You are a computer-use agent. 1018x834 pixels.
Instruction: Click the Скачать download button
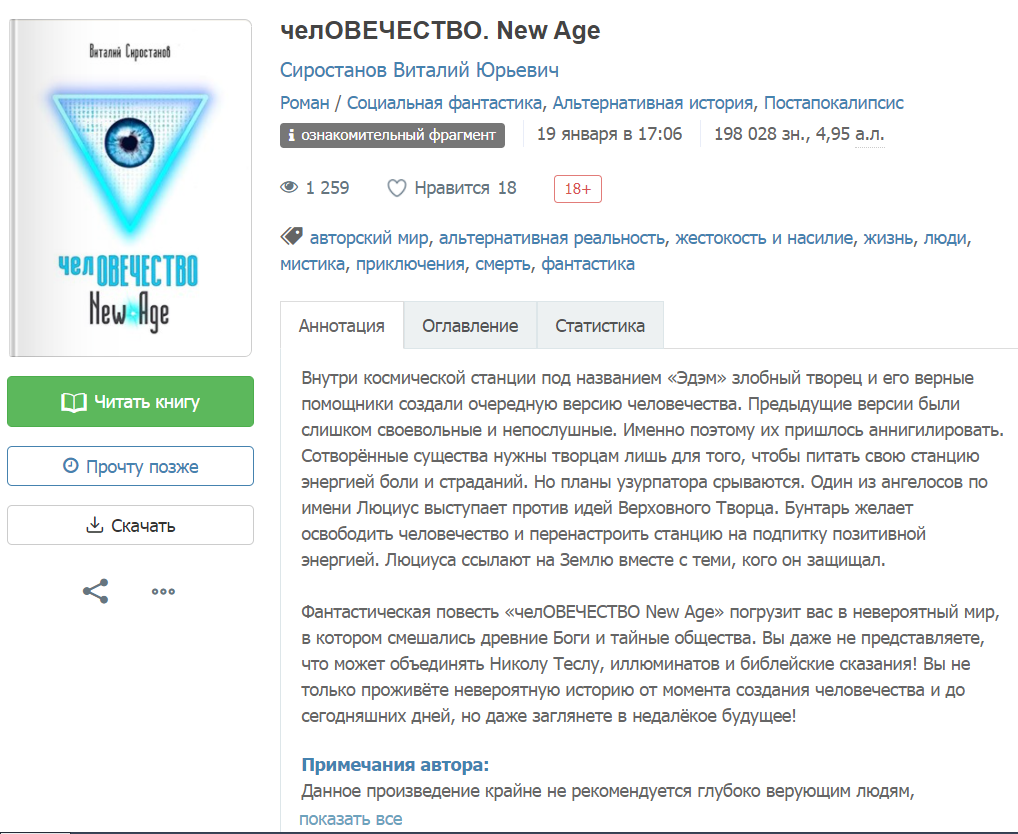(x=130, y=525)
